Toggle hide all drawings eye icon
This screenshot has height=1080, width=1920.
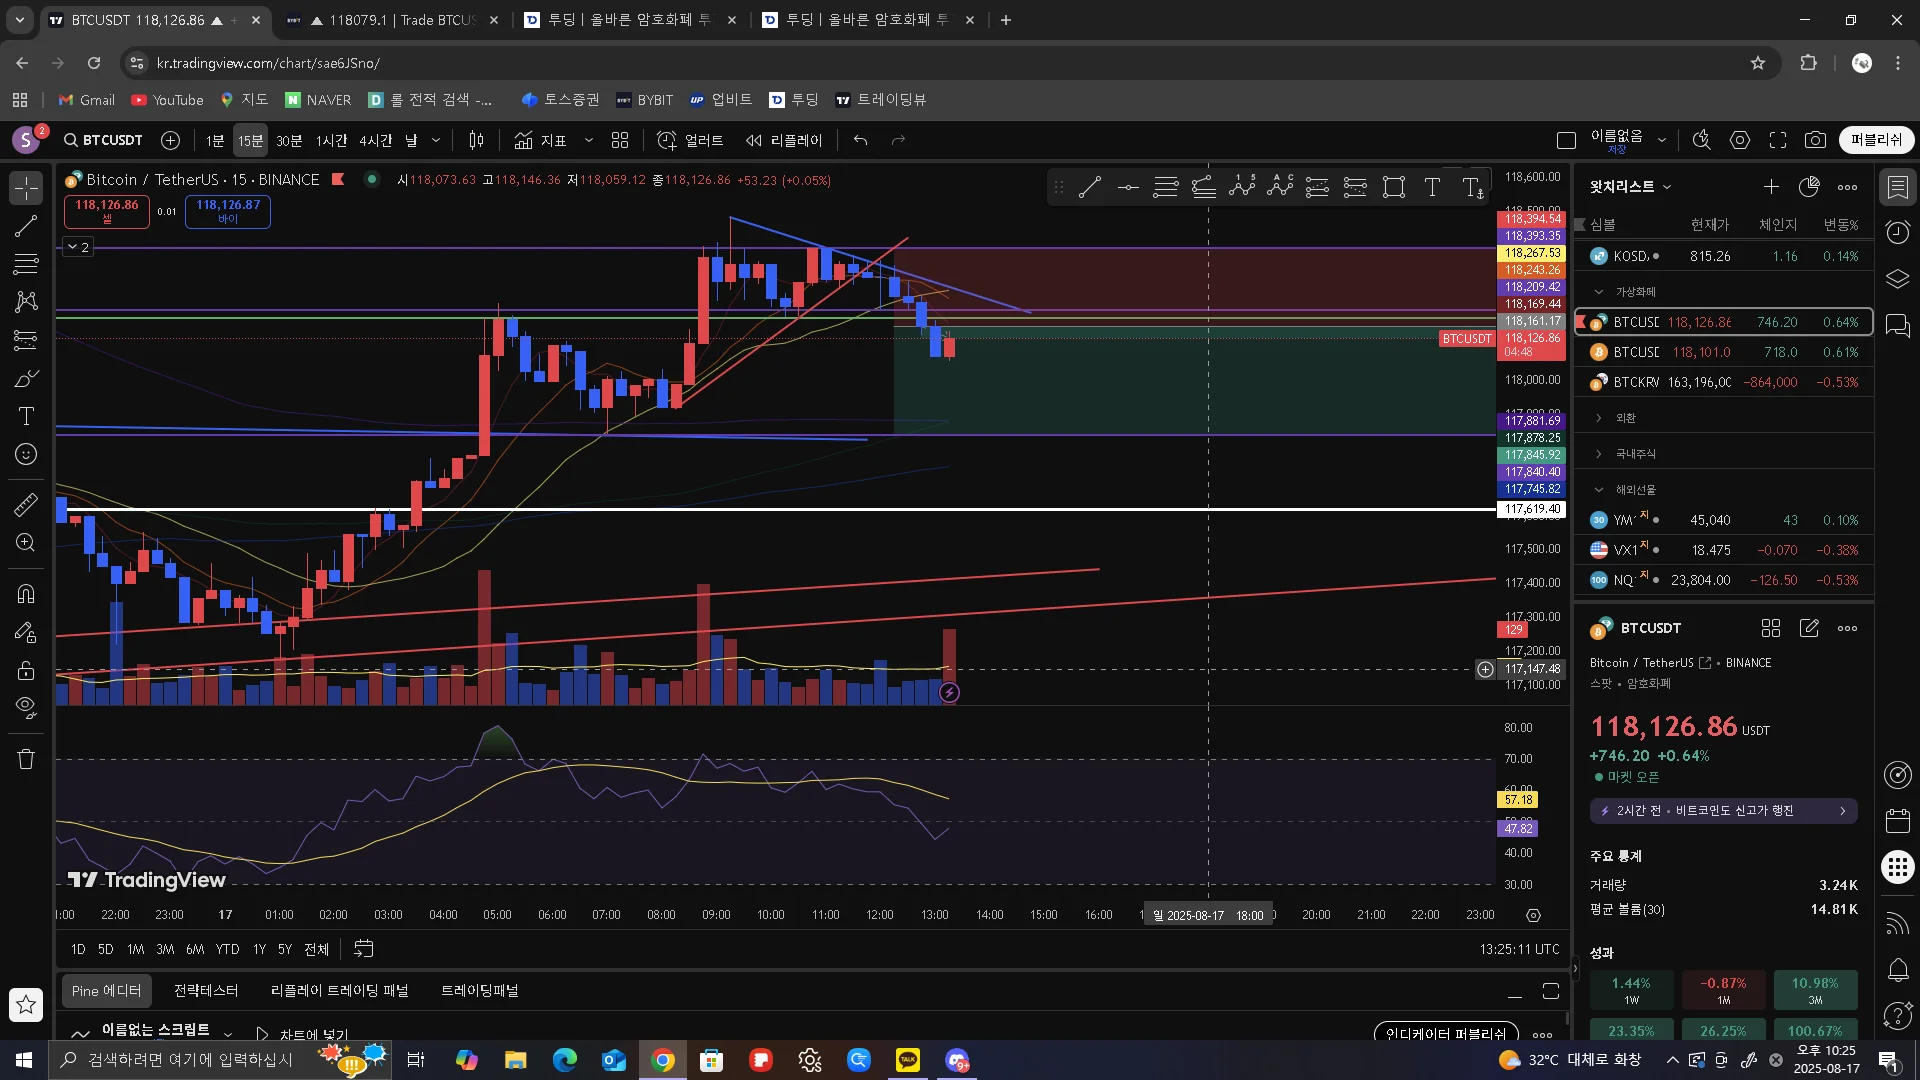point(26,707)
